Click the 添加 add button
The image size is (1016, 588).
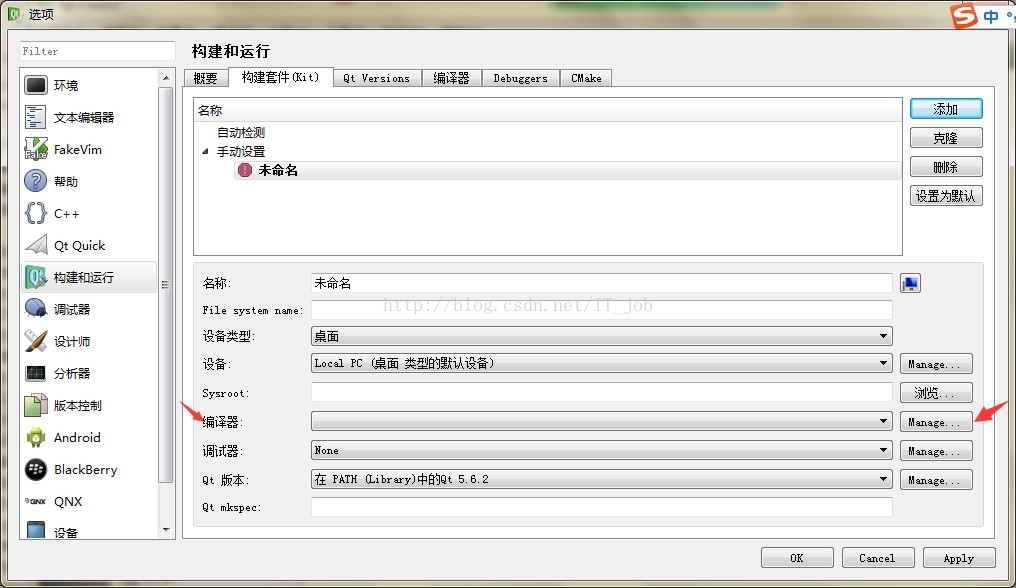(946, 109)
